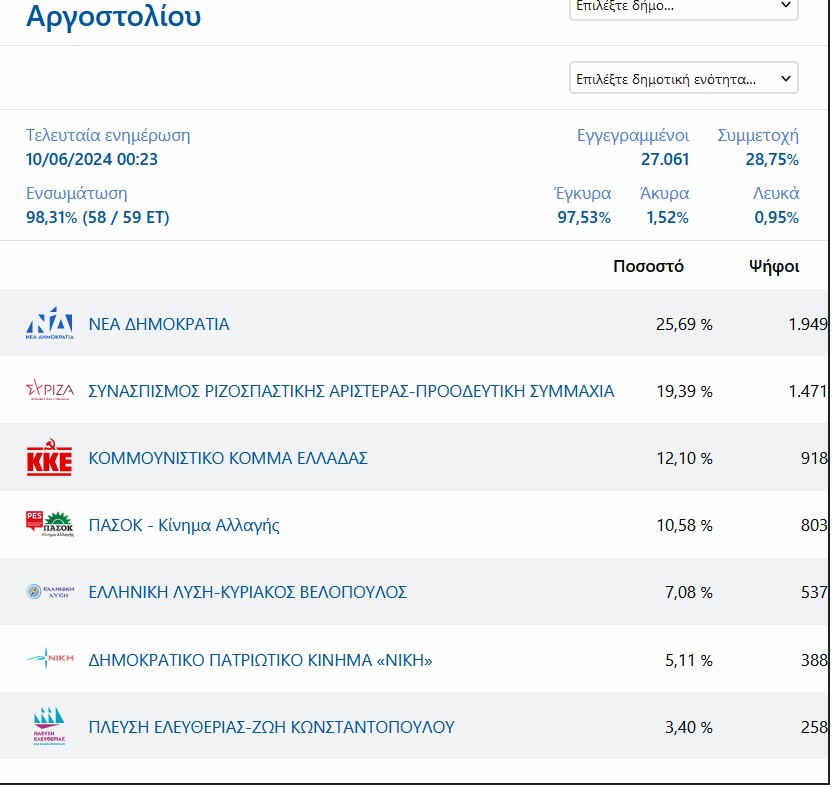Click the ΝΙΚΗ party logo
Screen dimensions: 834x787
(49, 658)
